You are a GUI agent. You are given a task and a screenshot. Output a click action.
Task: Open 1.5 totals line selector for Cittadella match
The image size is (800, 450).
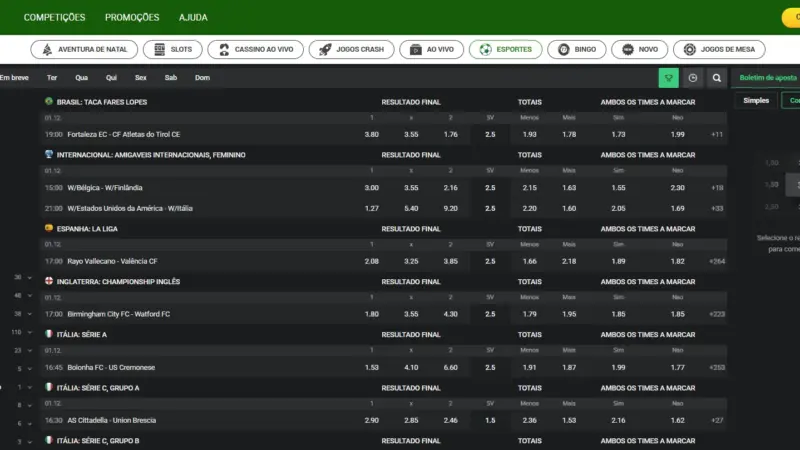pos(490,420)
